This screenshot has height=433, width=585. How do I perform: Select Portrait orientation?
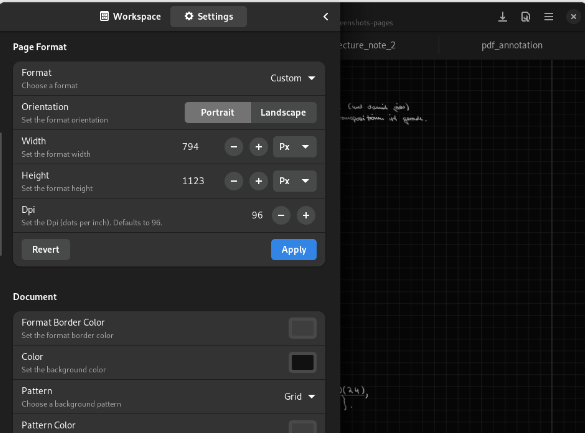(218, 112)
